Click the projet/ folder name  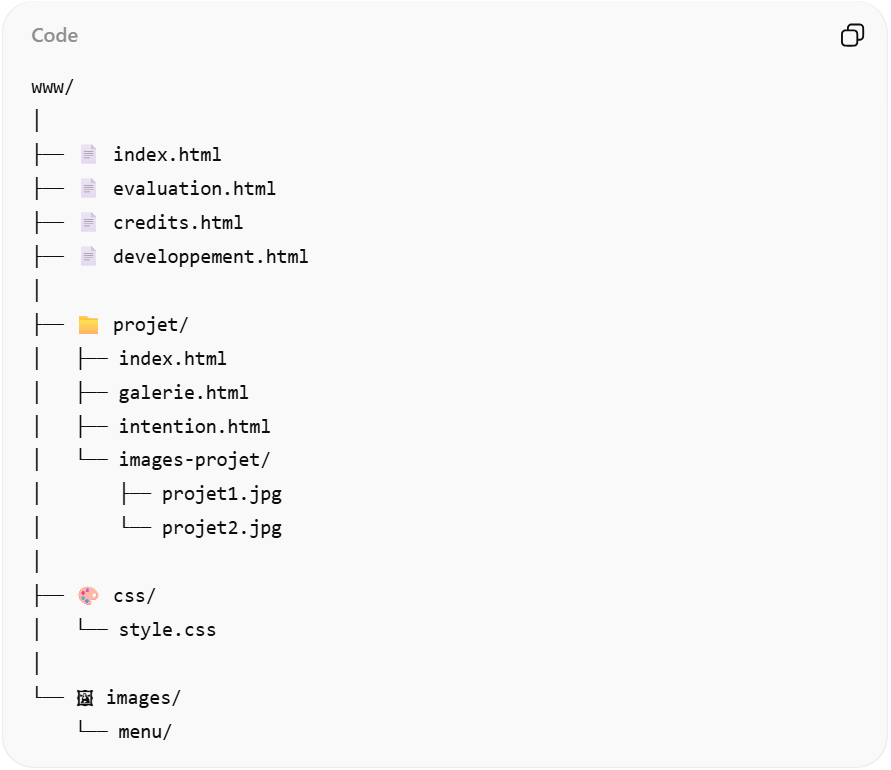[x=151, y=324]
